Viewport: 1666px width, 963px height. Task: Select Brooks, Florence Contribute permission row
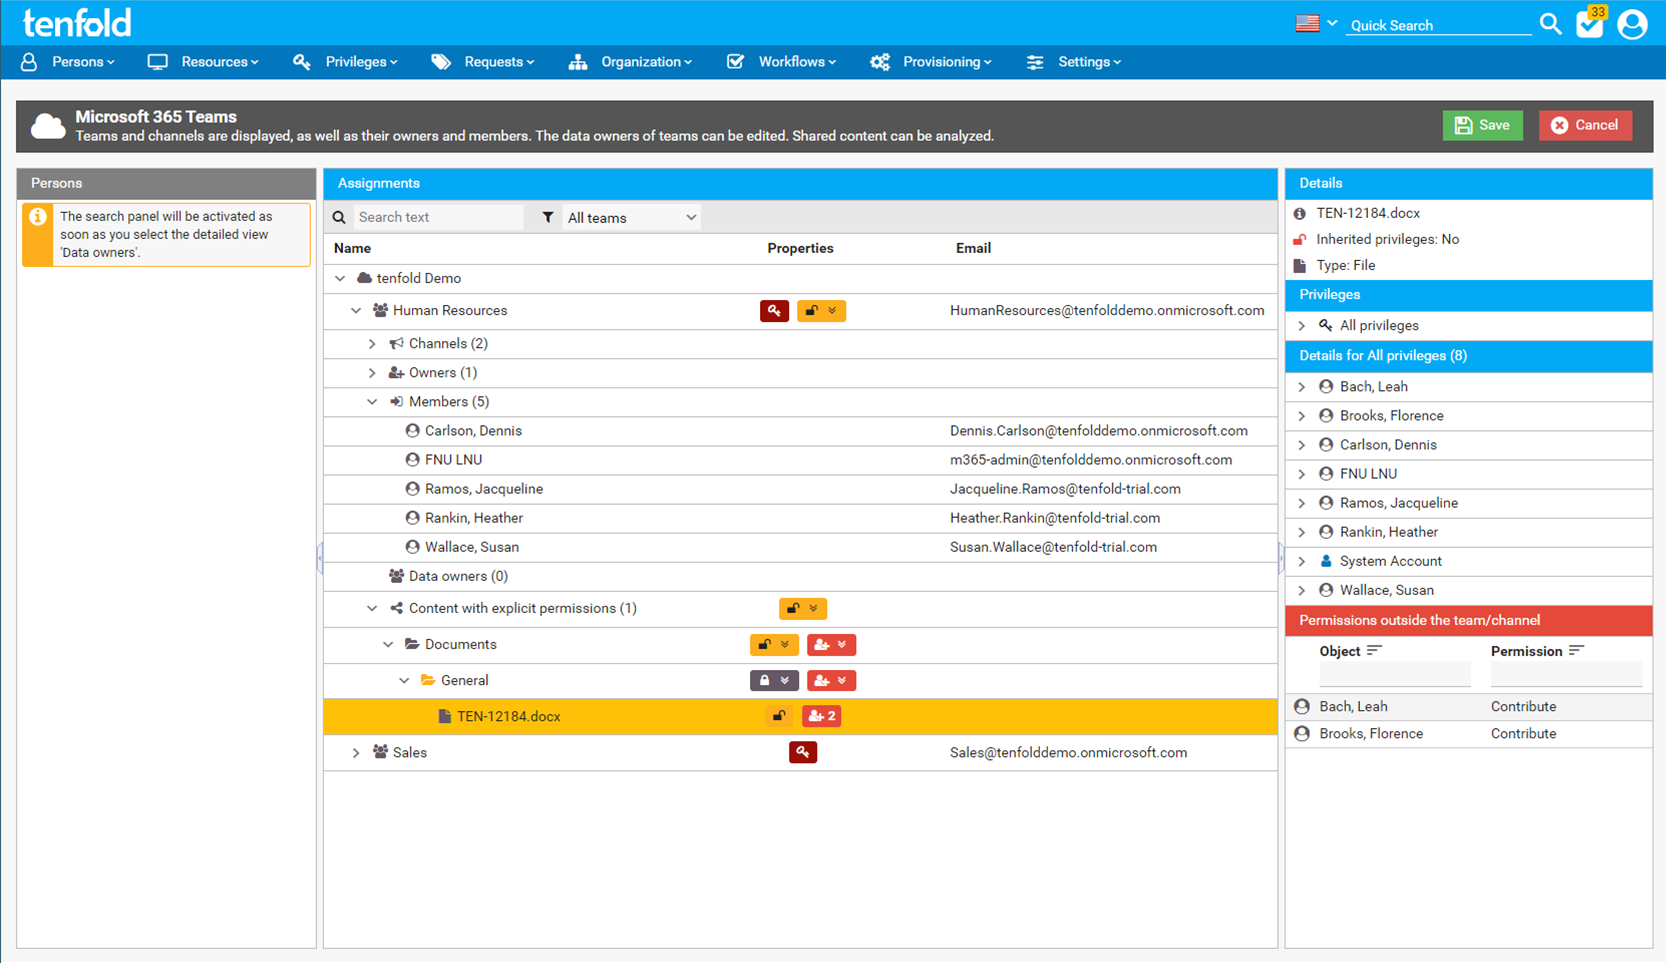click(1468, 734)
